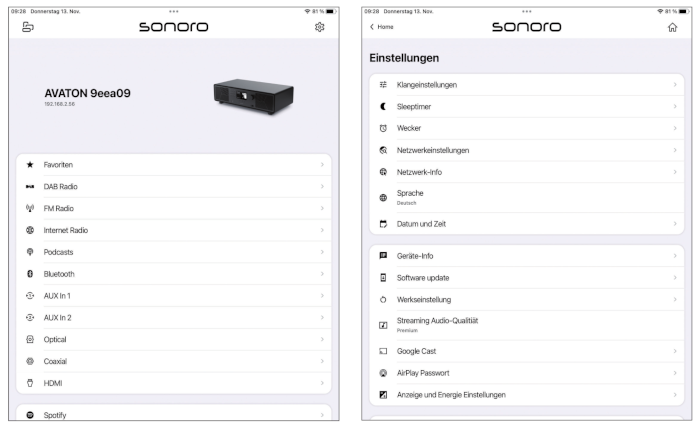Go home using the house icon
This screenshot has width=700, height=425.
(x=672, y=27)
